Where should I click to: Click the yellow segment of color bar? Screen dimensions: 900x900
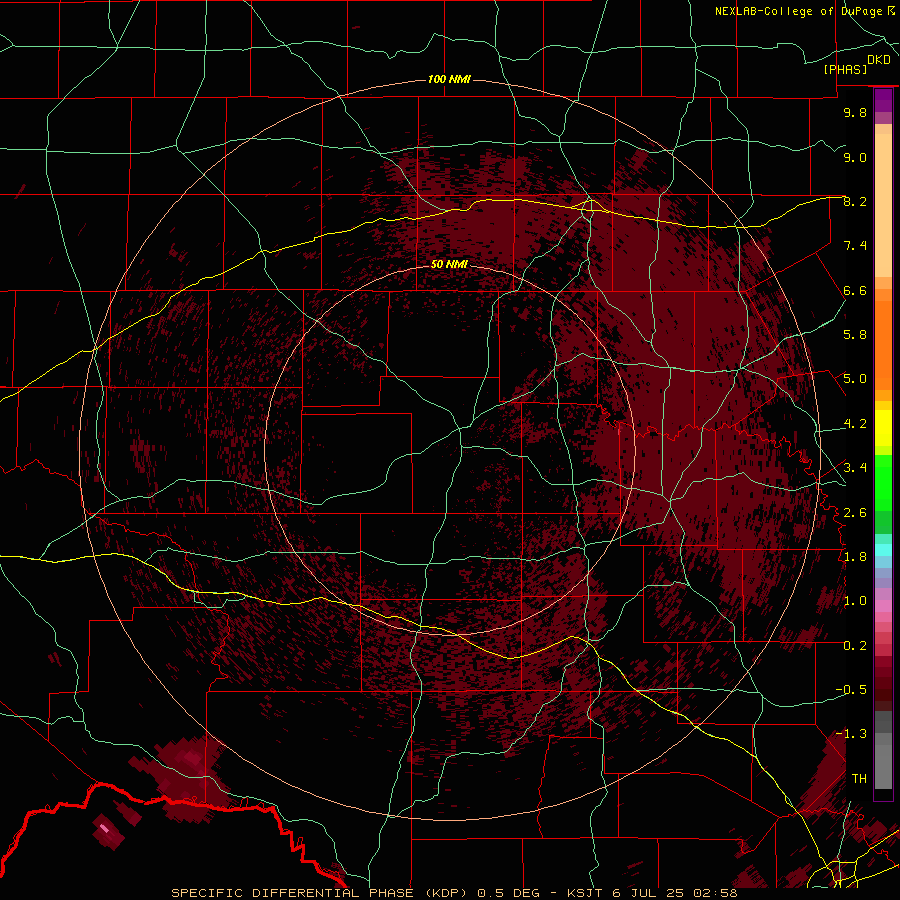click(883, 428)
